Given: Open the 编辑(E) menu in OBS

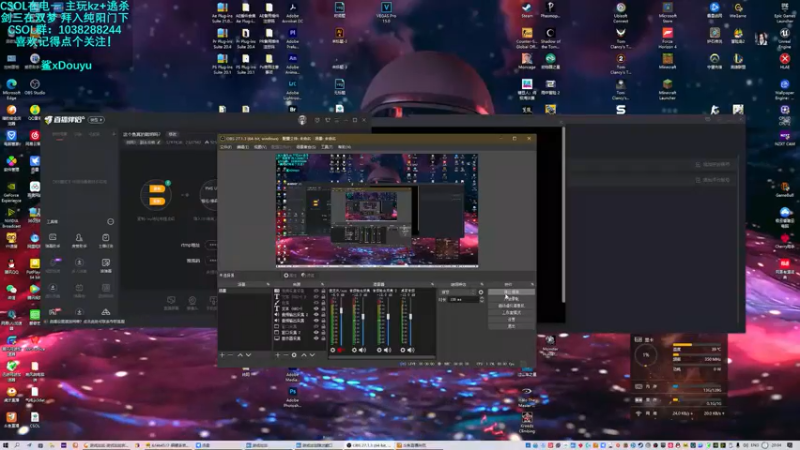Looking at the screenshot, I should [x=242, y=147].
